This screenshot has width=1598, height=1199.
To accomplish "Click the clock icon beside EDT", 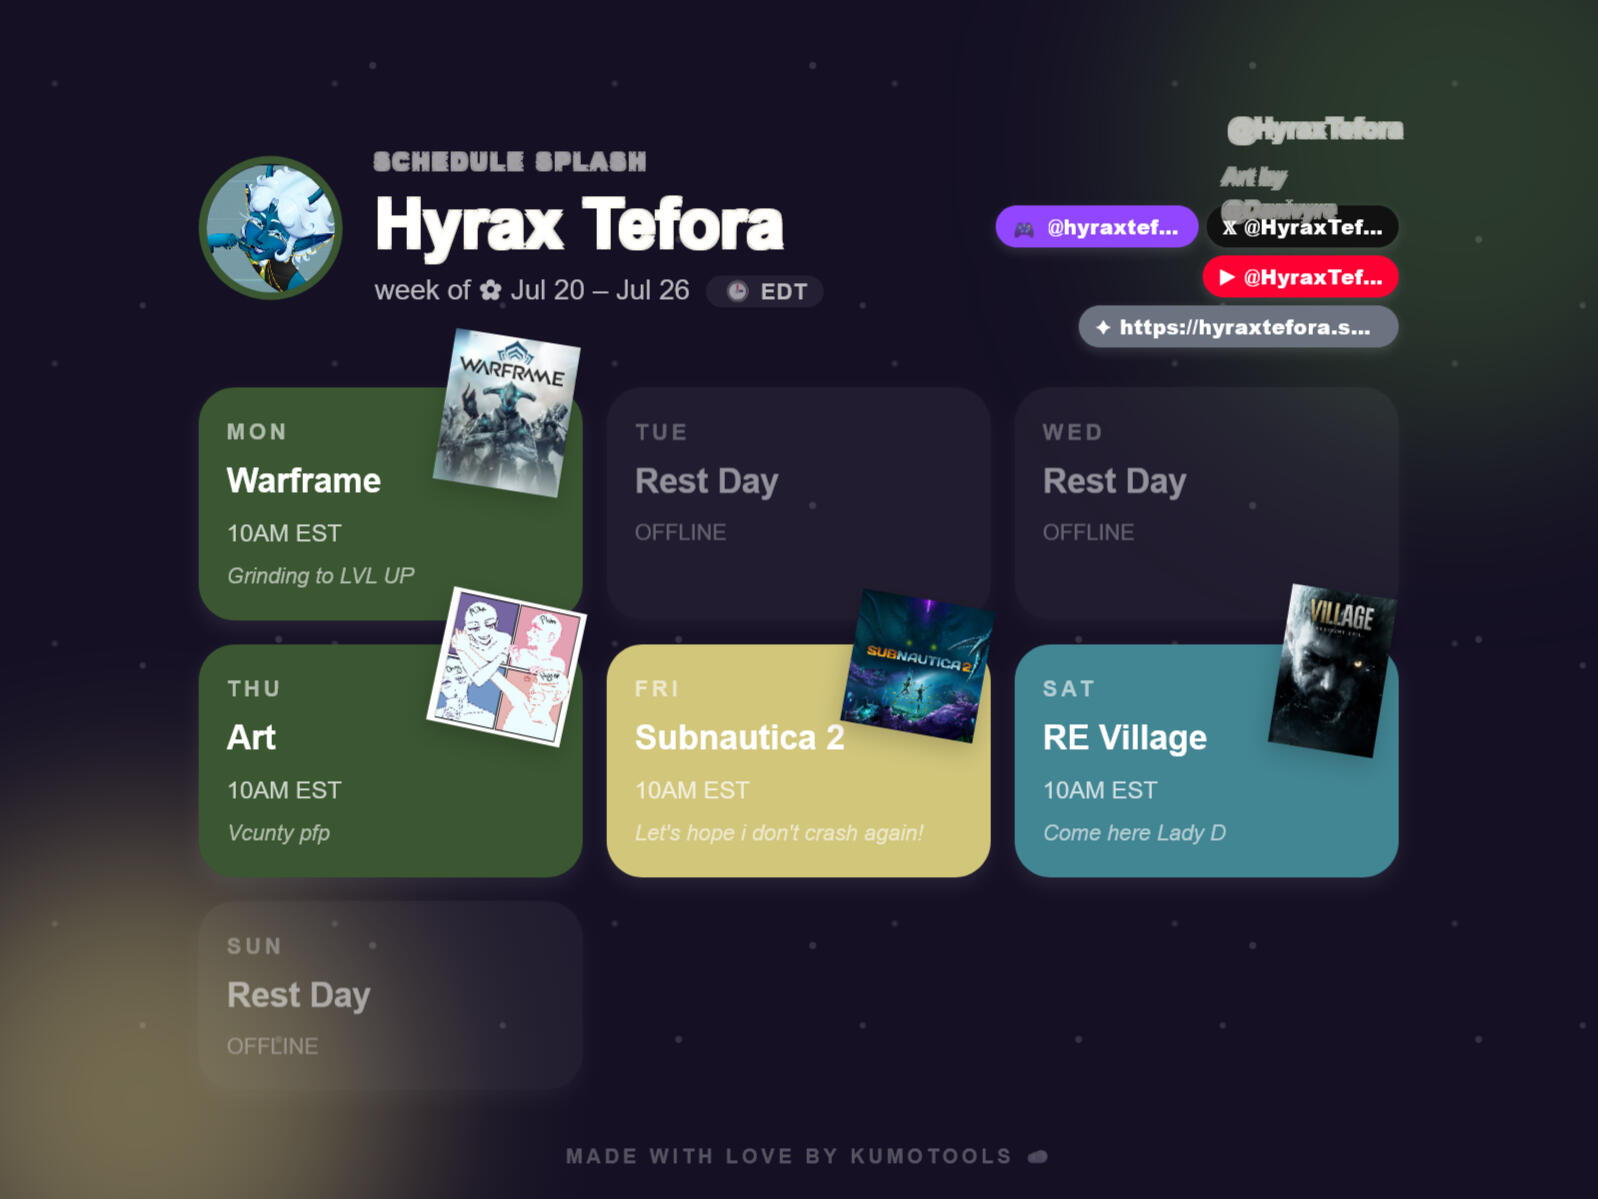I will (737, 291).
